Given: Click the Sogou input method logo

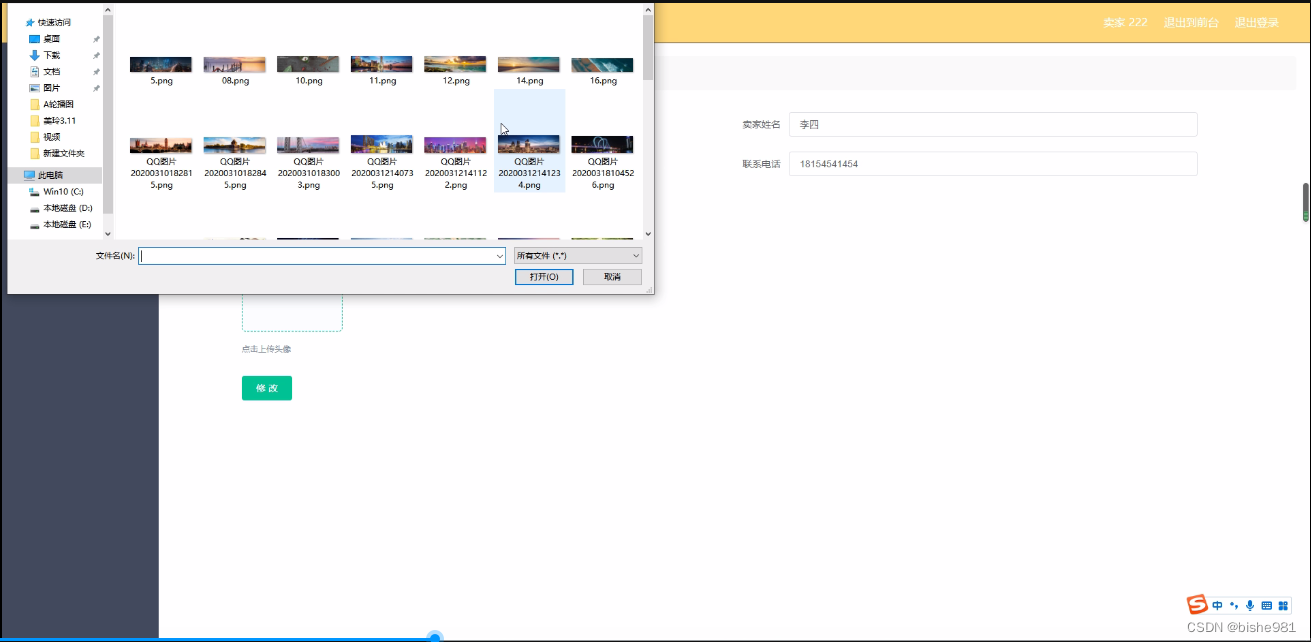Looking at the screenshot, I should 1197,604.
